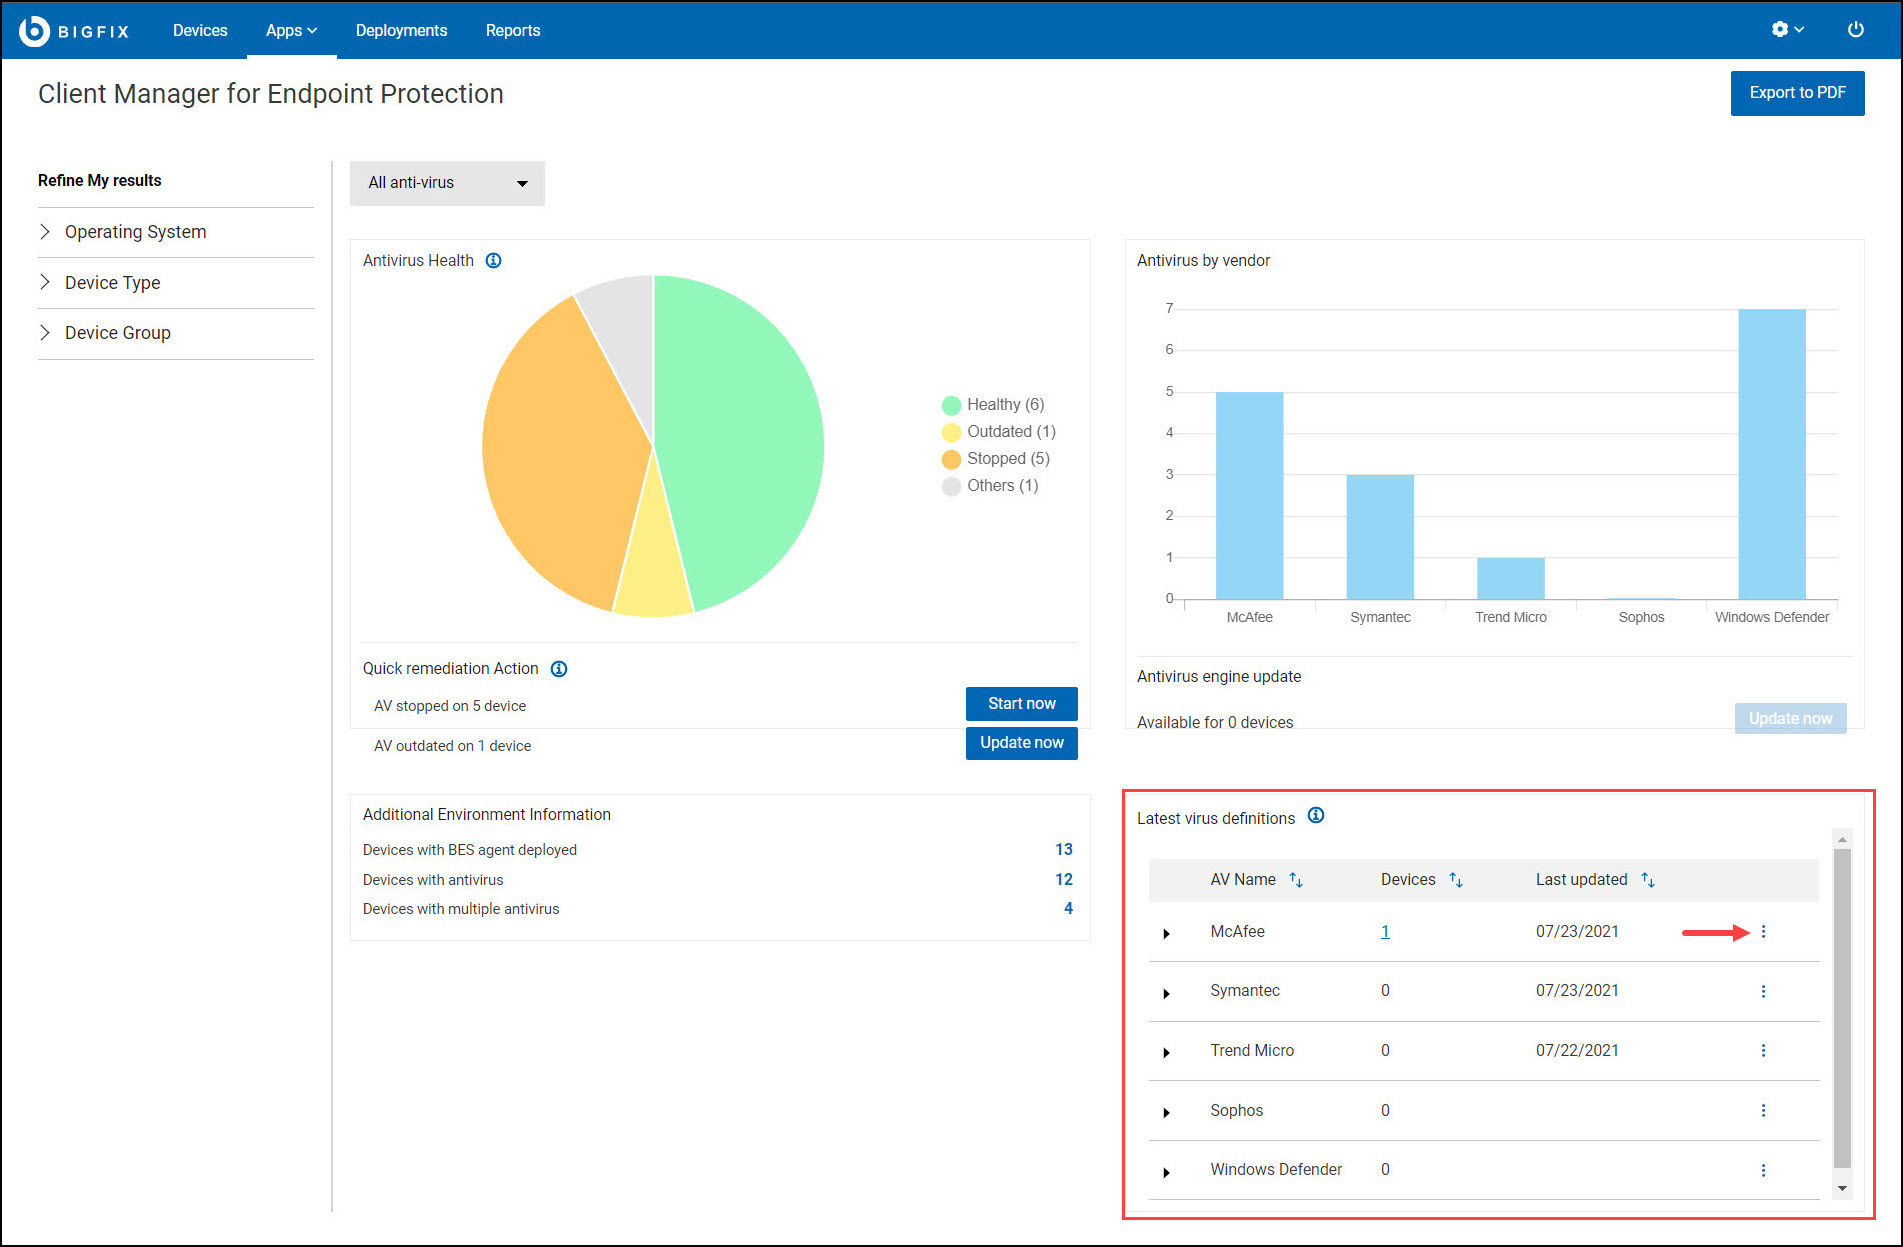Click Quick remediation Action info icon
The image size is (1903, 1247).
tap(559, 669)
